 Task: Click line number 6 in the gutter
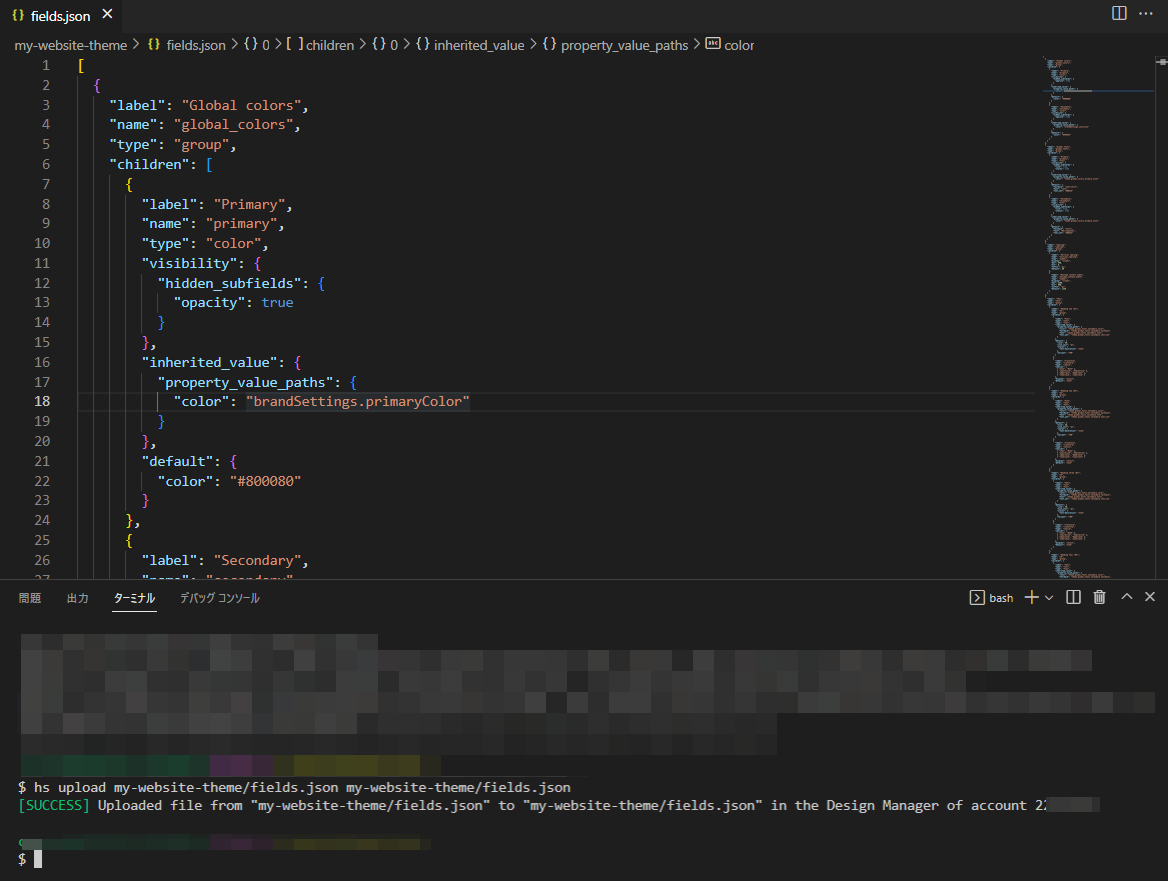click(45, 165)
